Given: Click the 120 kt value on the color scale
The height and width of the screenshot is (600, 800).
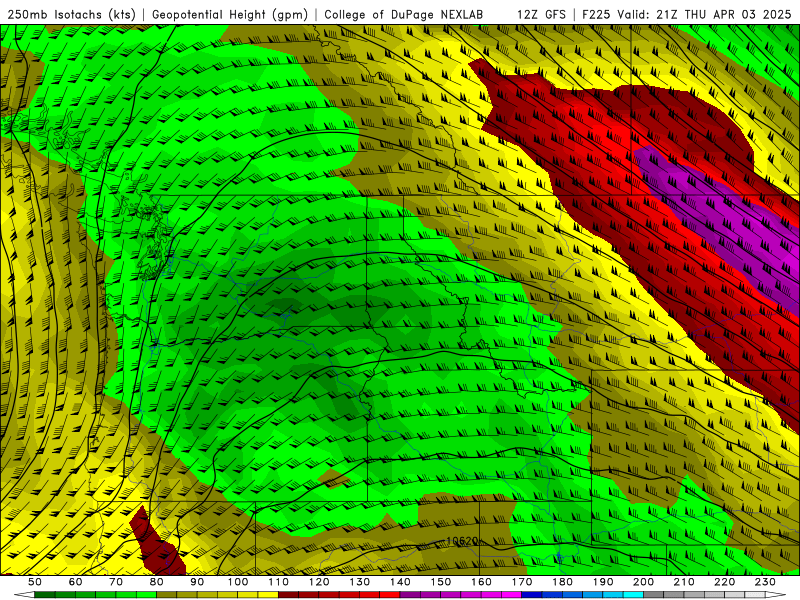Looking at the screenshot, I should point(319,582).
